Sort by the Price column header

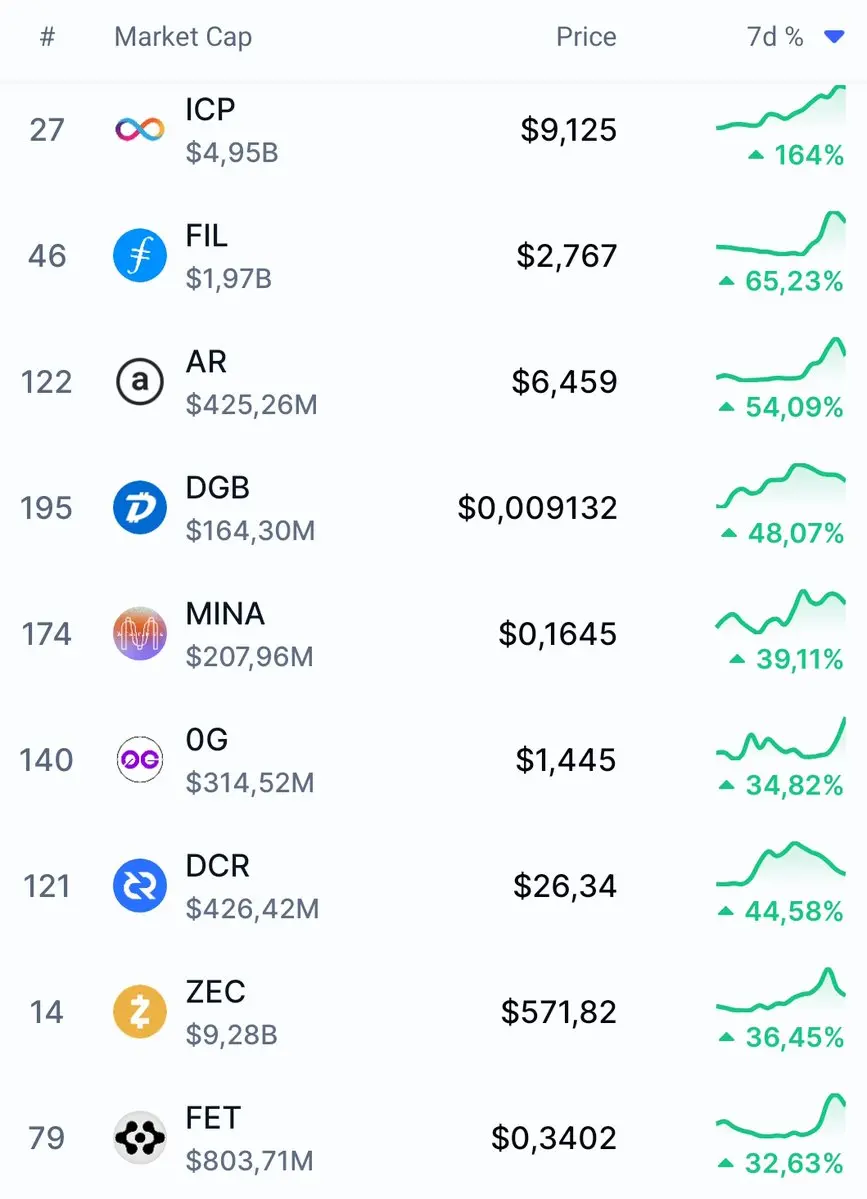586,37
